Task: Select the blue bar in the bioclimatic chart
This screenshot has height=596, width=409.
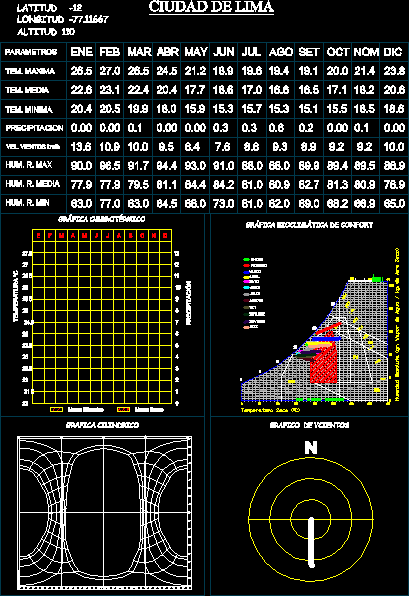Action: tap(327, 339)
